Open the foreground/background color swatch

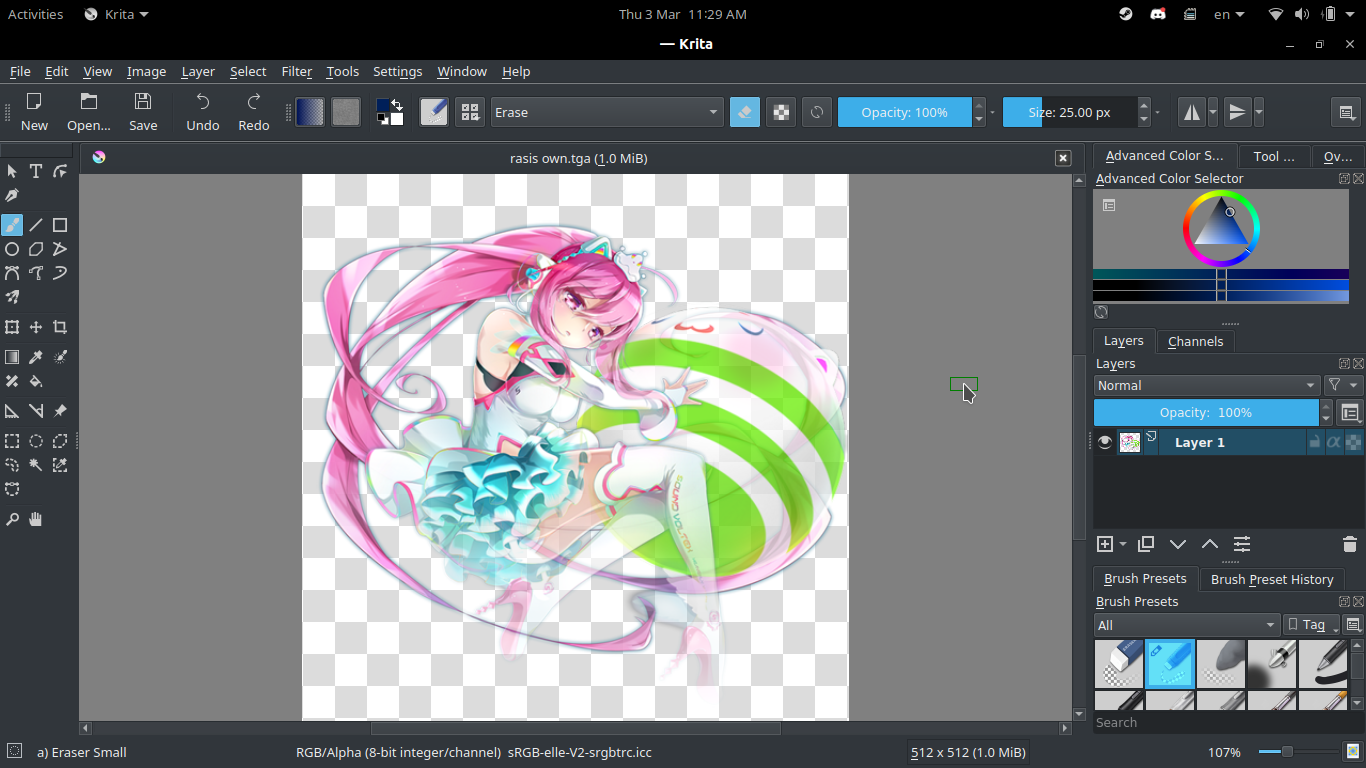(x=390, y=112)
